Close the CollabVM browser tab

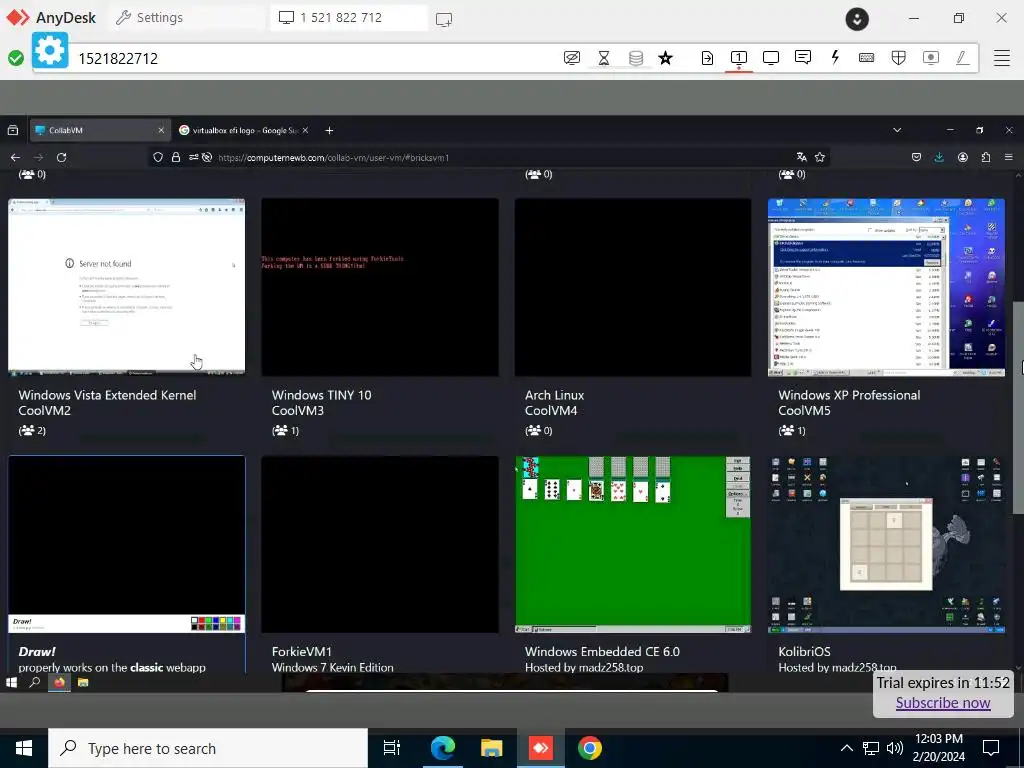point(161,131)
